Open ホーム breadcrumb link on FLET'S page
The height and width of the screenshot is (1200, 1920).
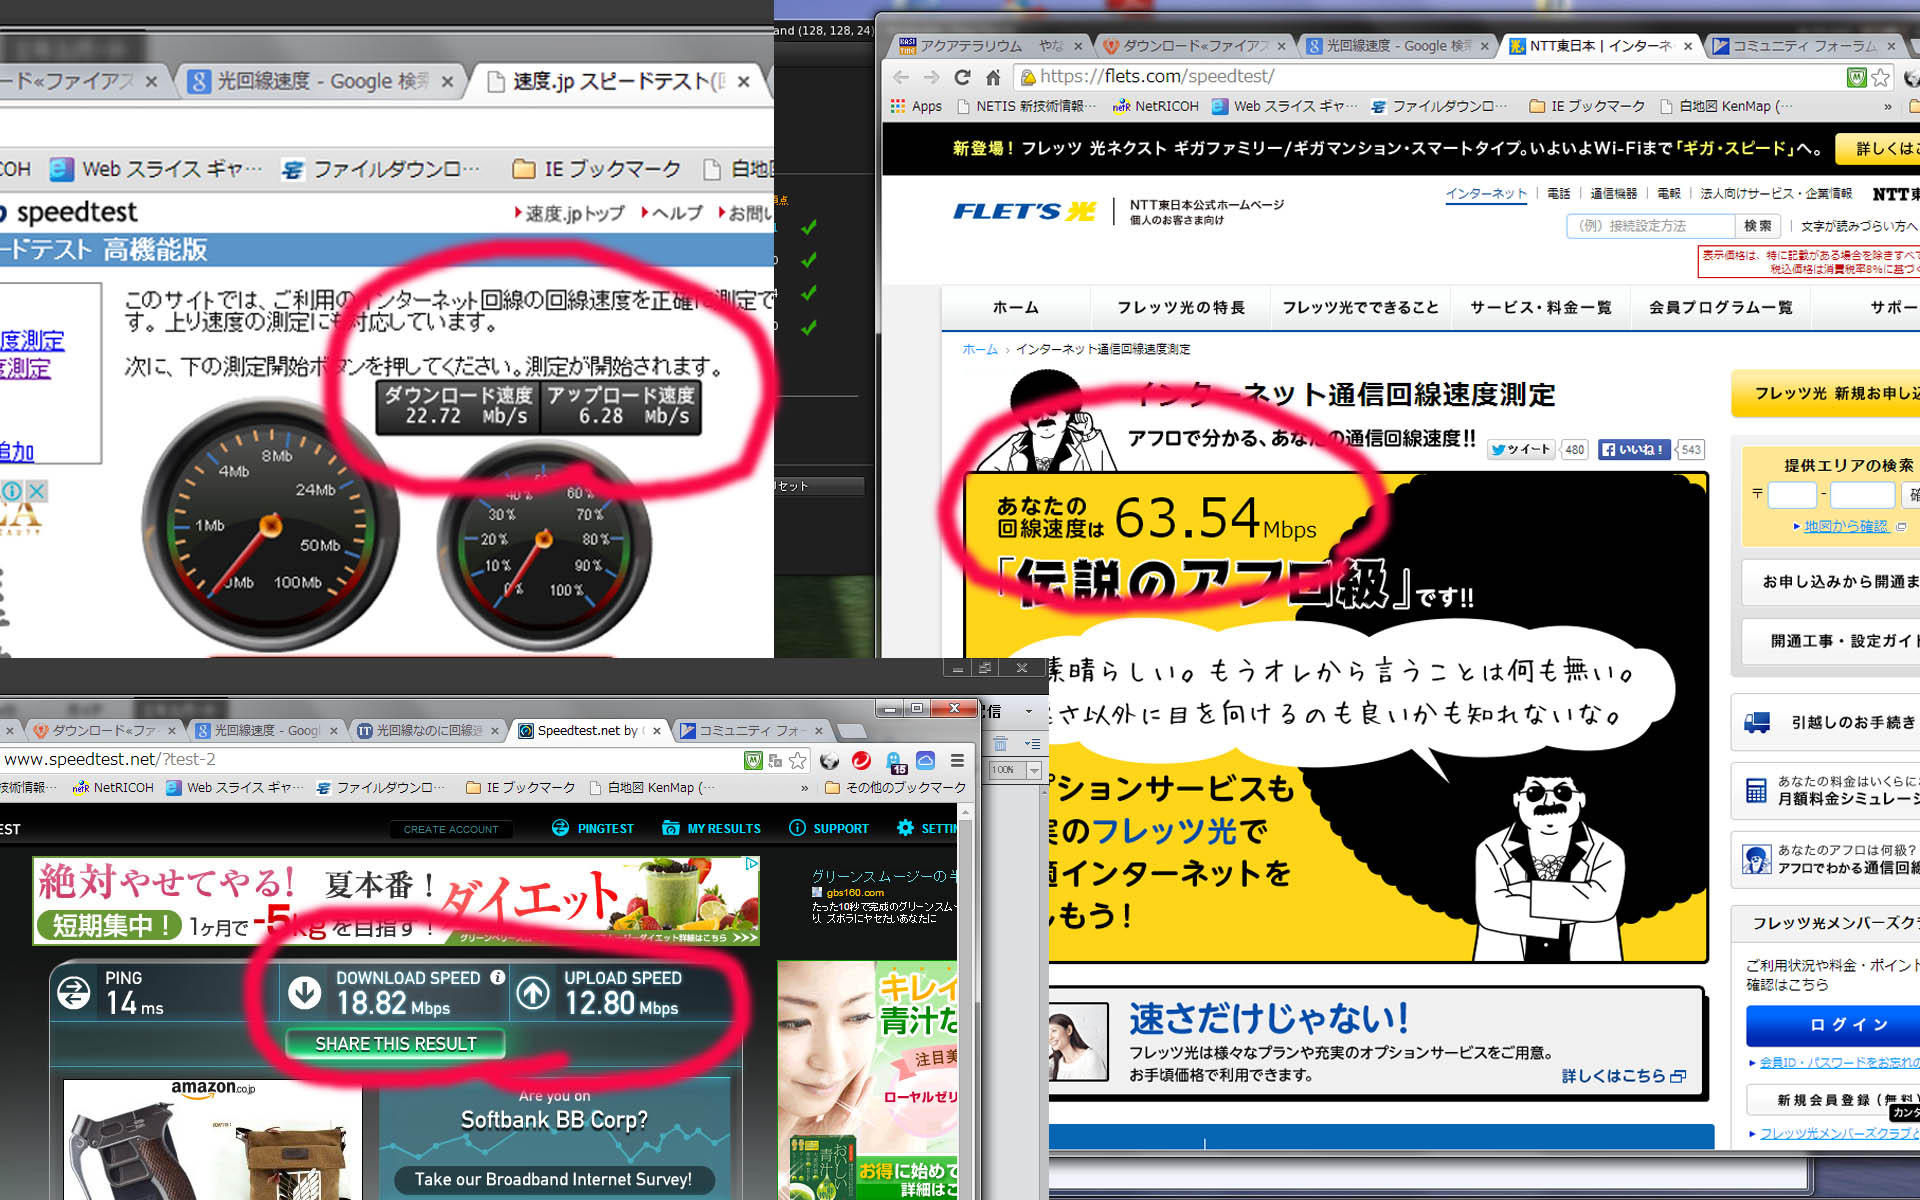pyautogui.click(x=980, y=350)
